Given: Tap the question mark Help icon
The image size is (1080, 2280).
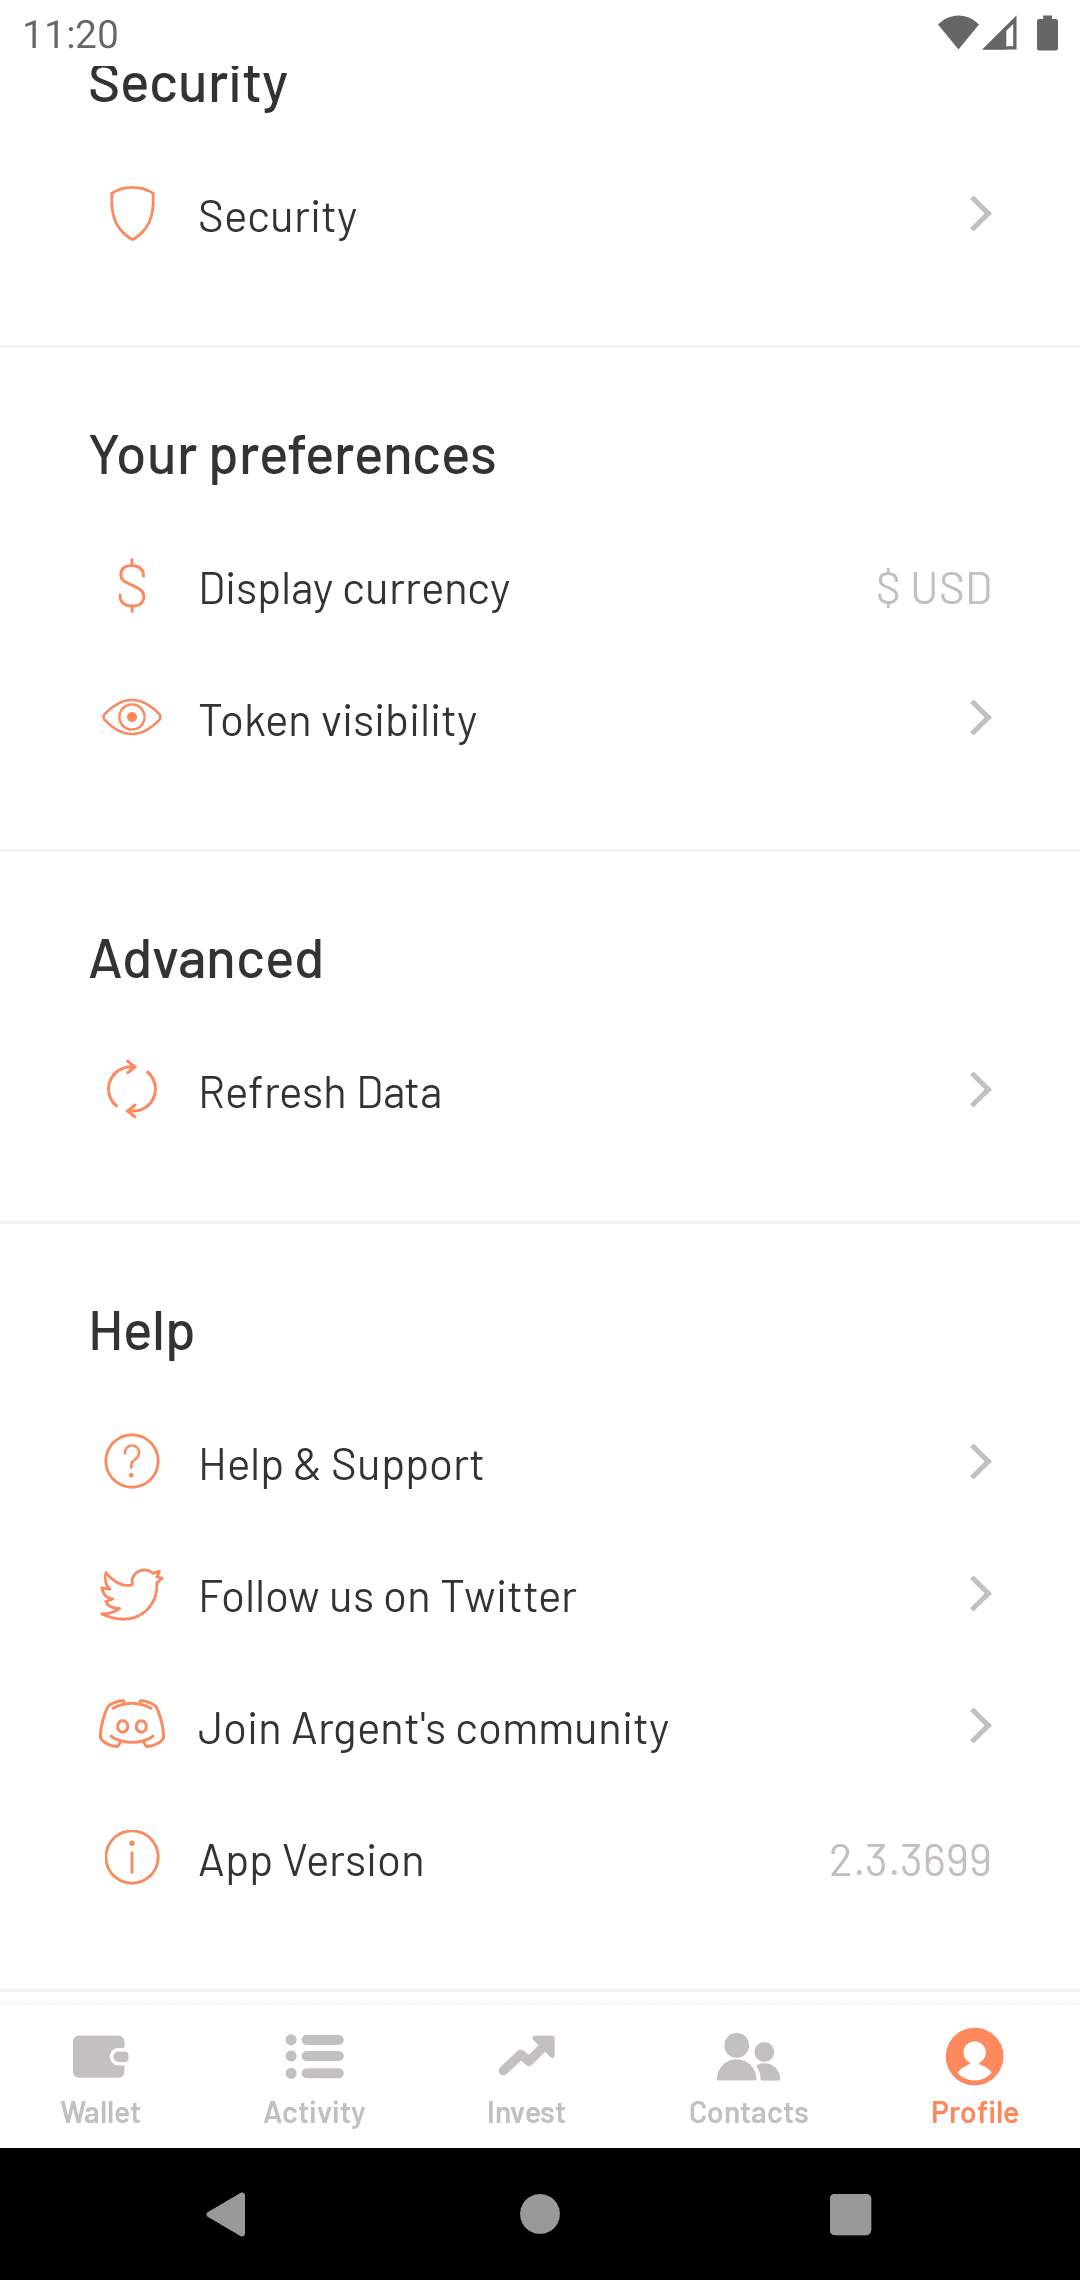Looking at the screenshot, I should [x=132, y=1462].
